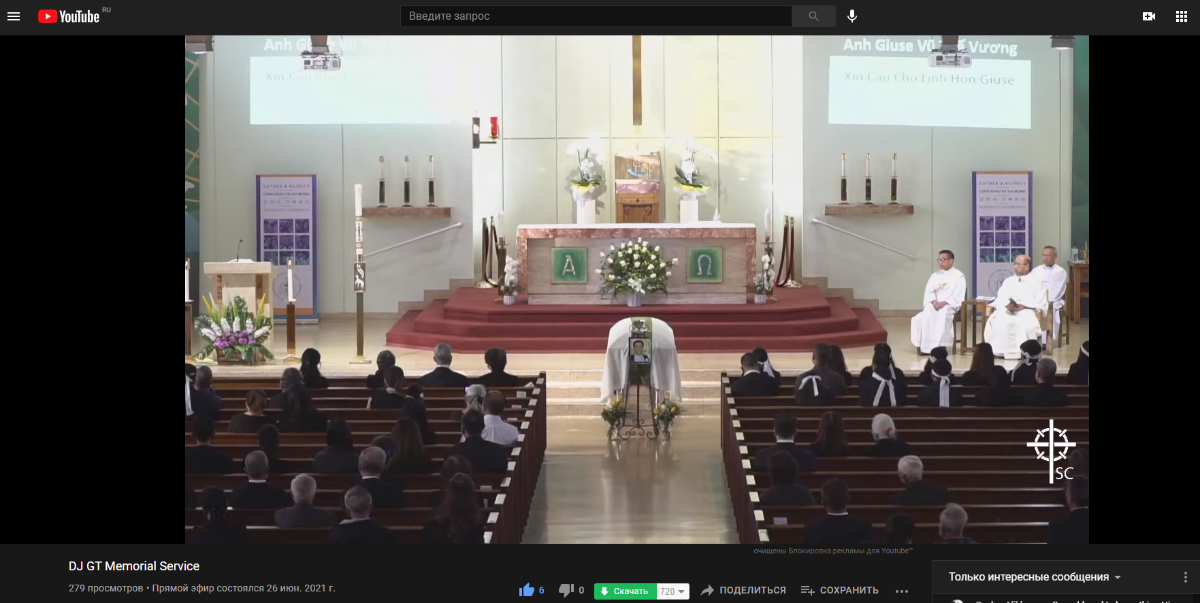Click the ad-block notice text below player
Image resolution: width=1200 pixels, height=603 pixels.
[x=833, y=550]
